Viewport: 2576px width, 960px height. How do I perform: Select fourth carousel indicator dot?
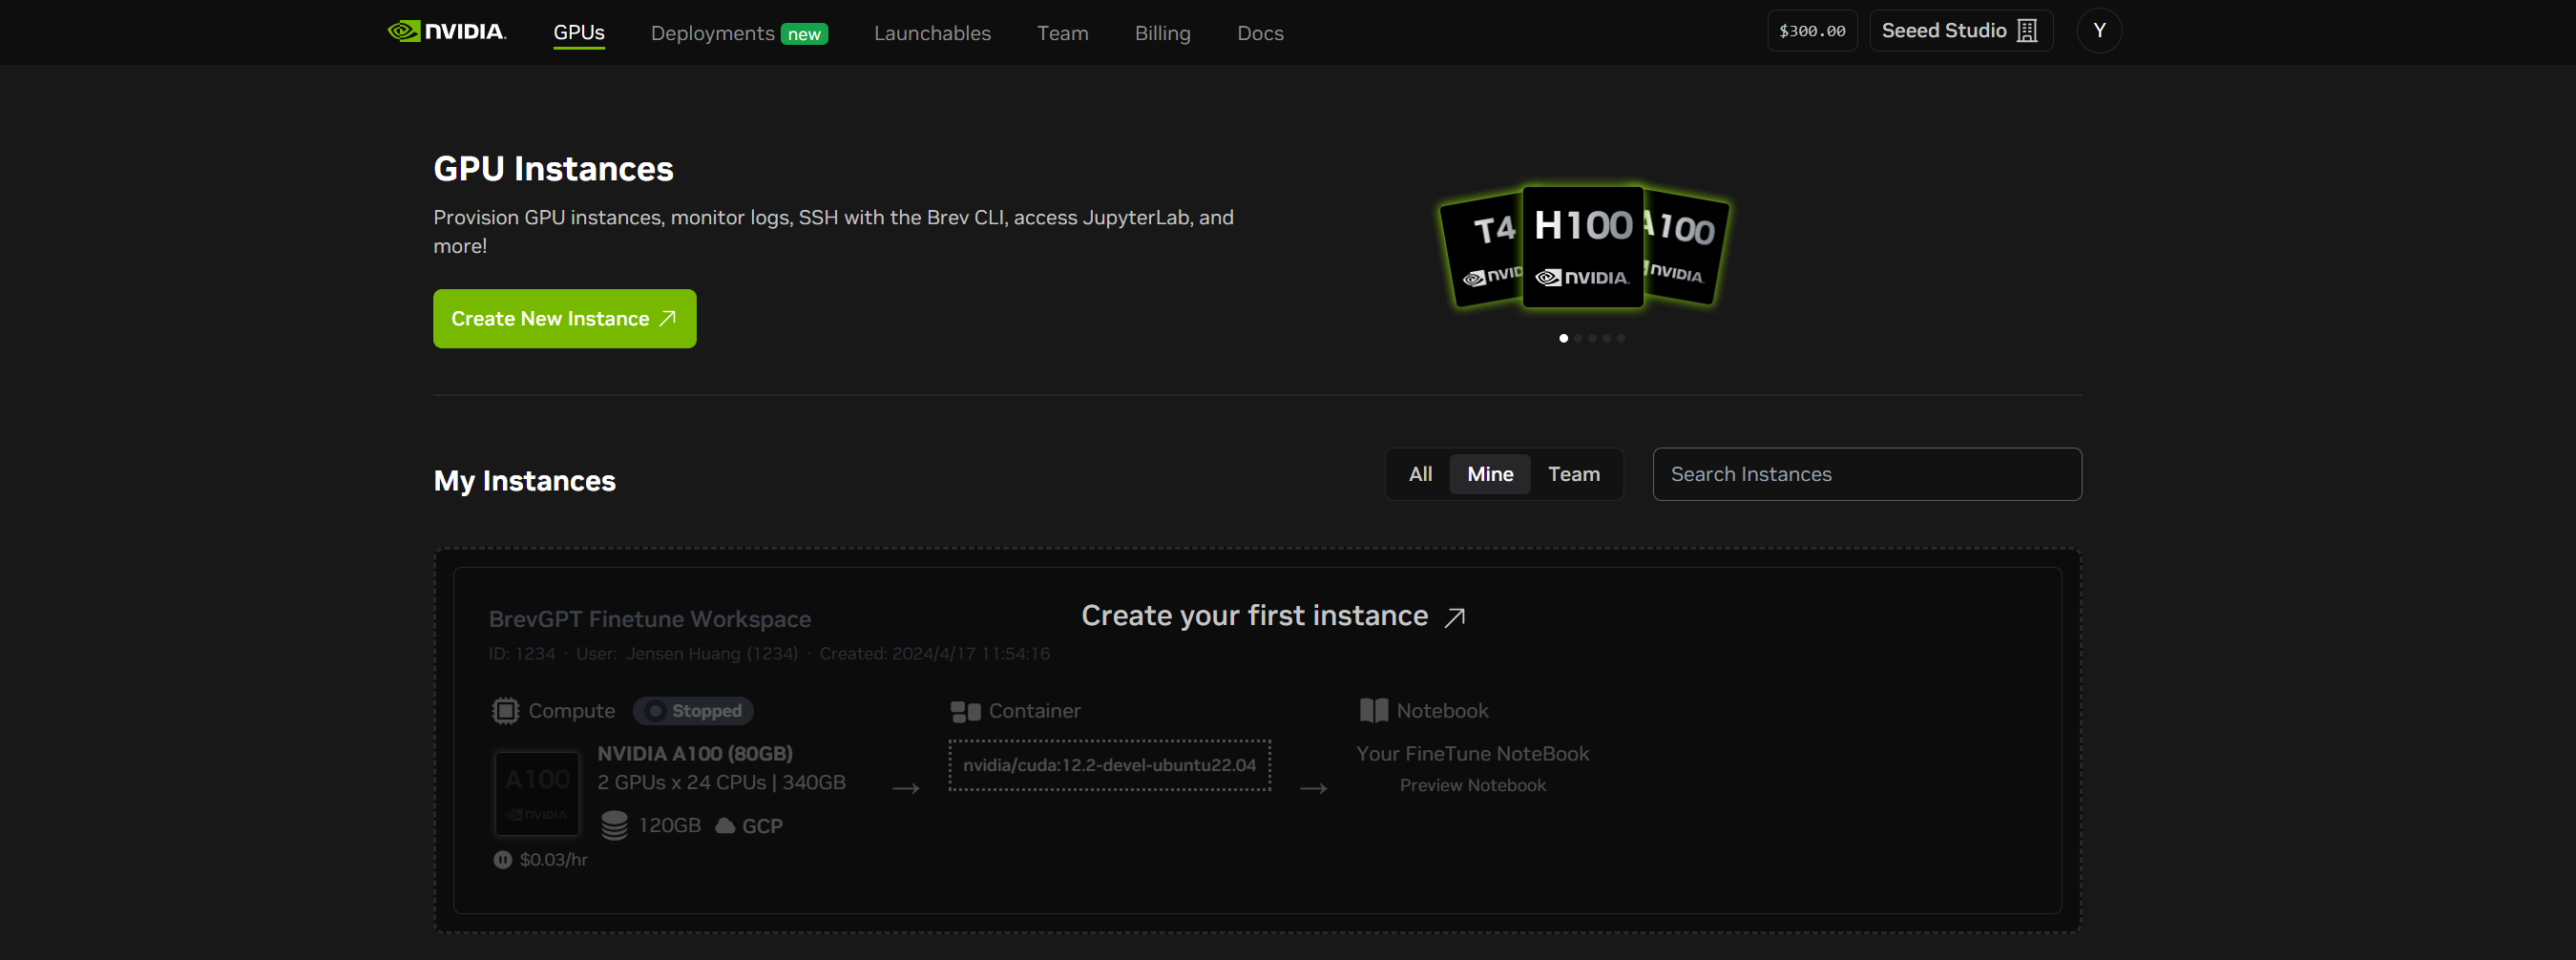tap(1606, 338)
